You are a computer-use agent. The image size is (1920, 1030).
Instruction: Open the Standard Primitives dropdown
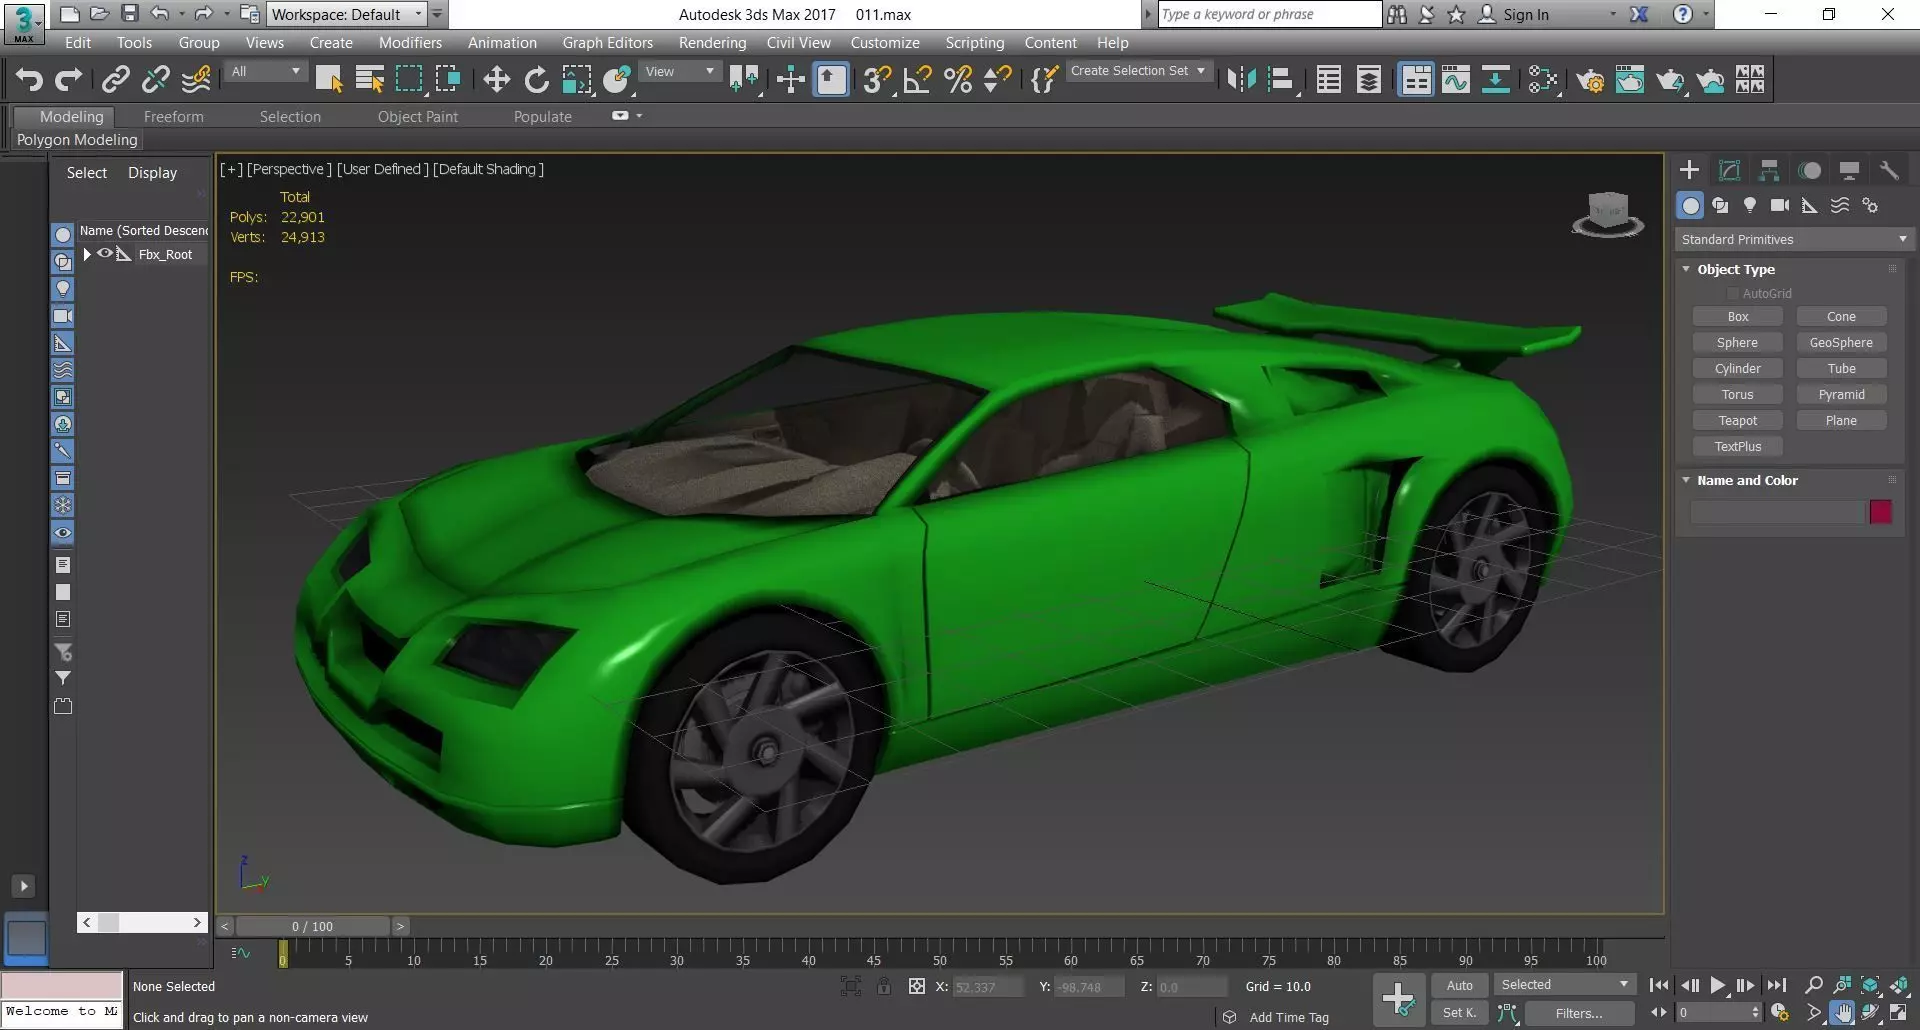tap(1794, 239)
